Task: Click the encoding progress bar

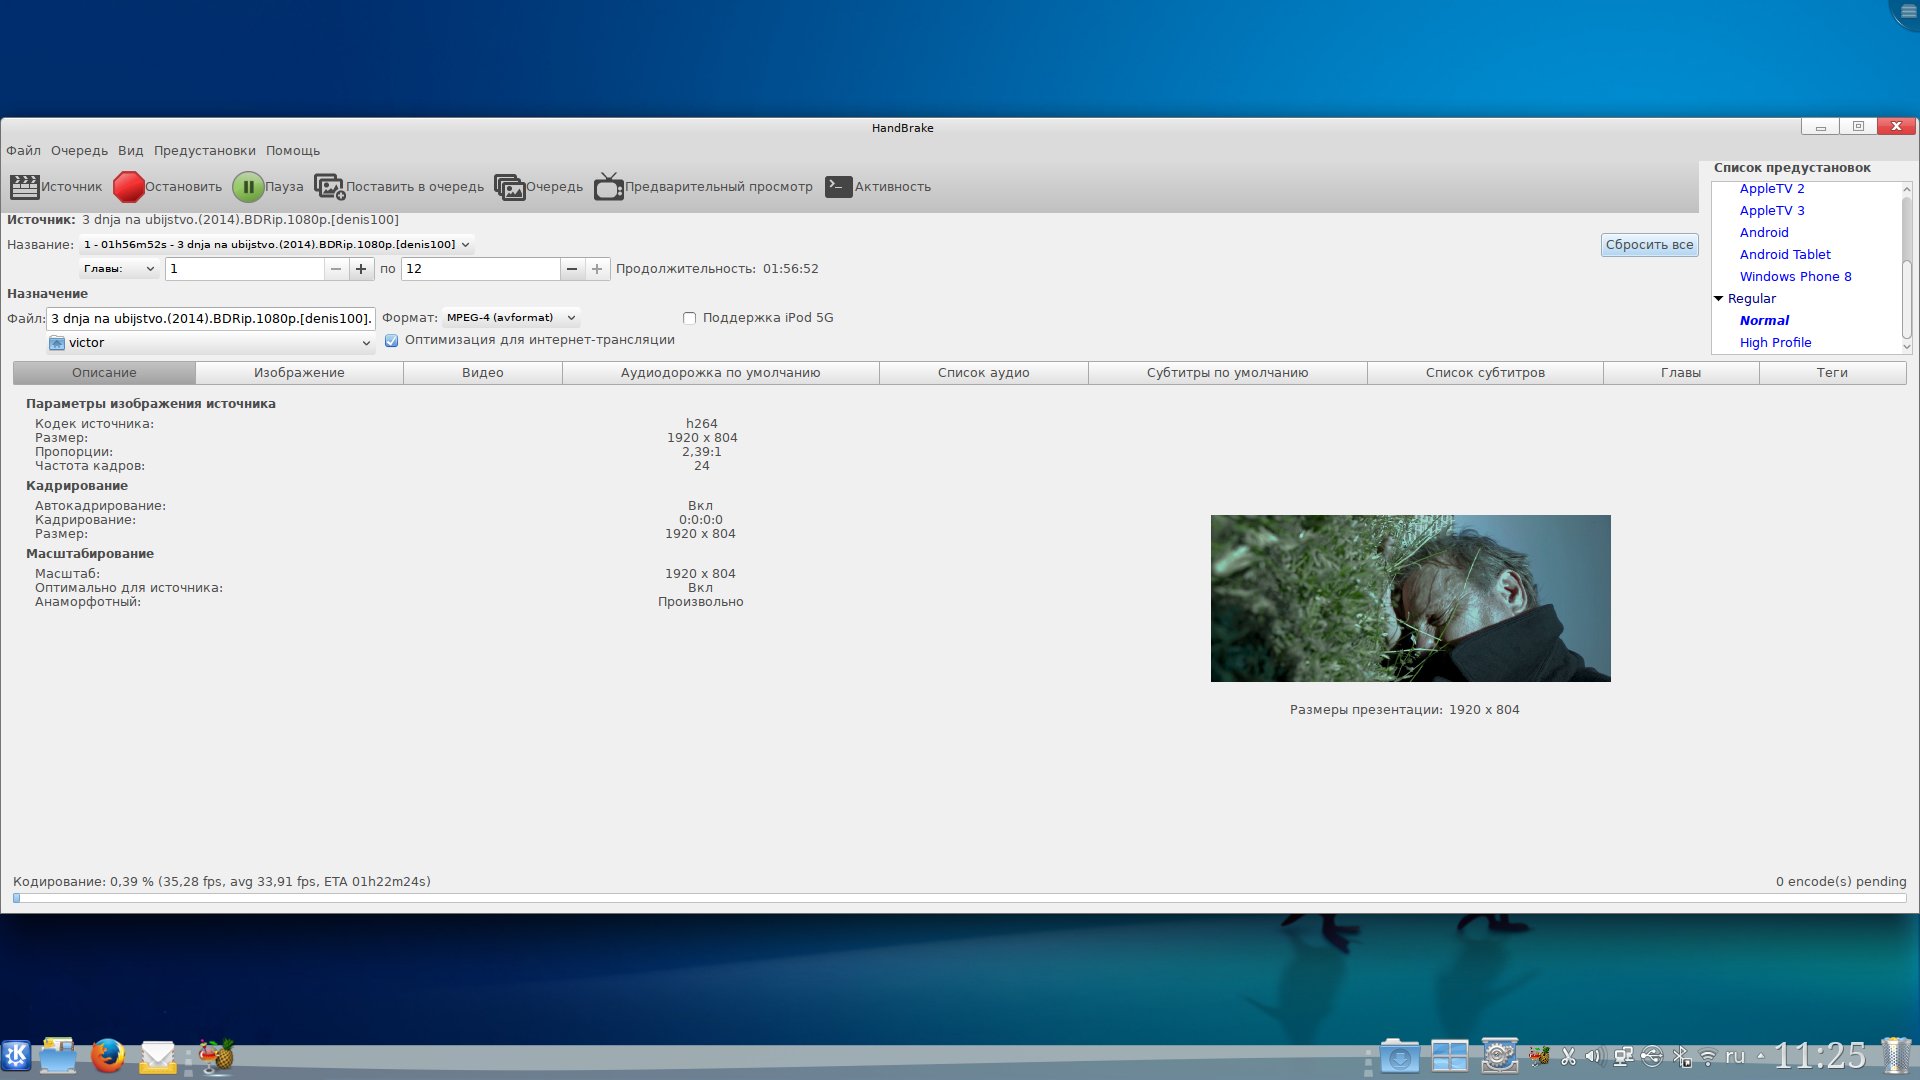Action: point(959,898)
